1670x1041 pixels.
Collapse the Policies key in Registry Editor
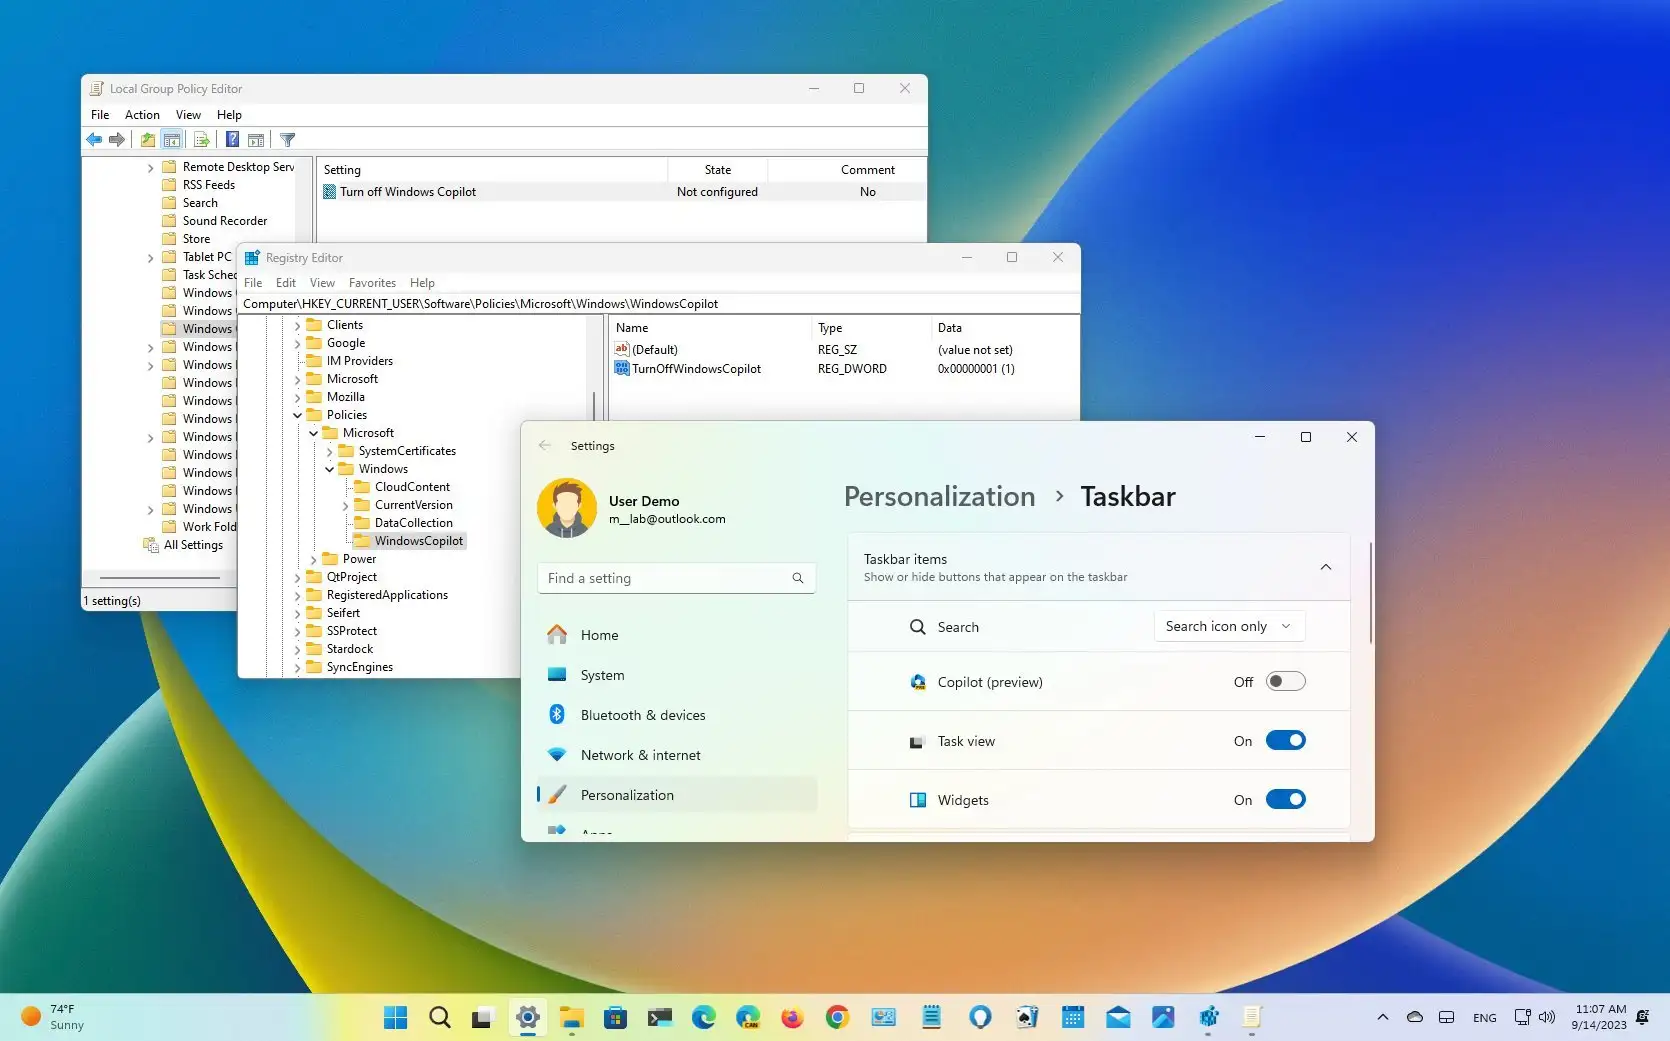tap(297, 415)
